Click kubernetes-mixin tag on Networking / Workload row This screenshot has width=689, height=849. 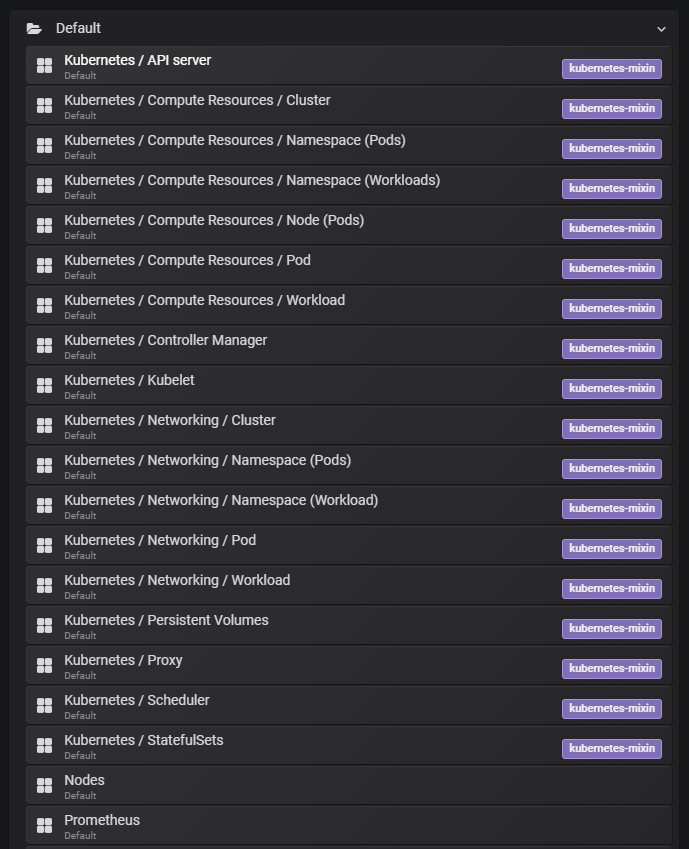tap(611, 589)
